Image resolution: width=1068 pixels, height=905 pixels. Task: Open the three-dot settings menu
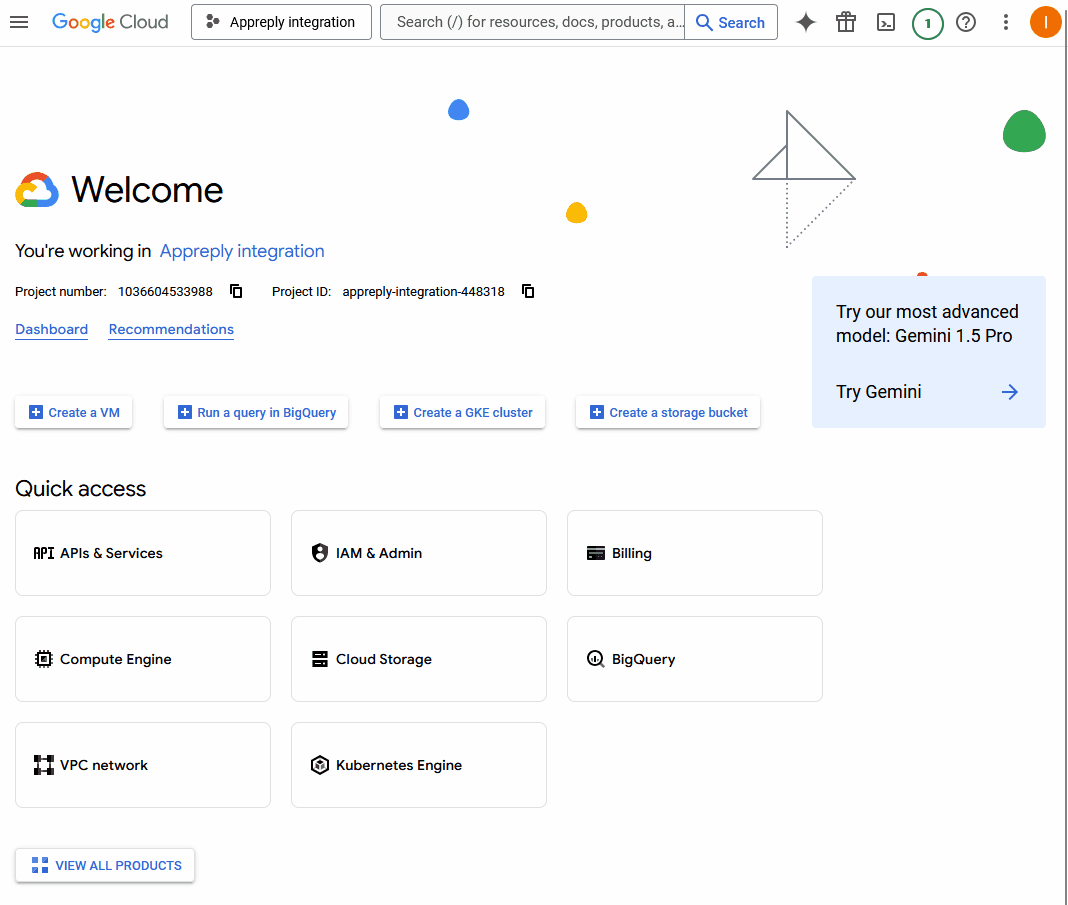(1005, 22)
